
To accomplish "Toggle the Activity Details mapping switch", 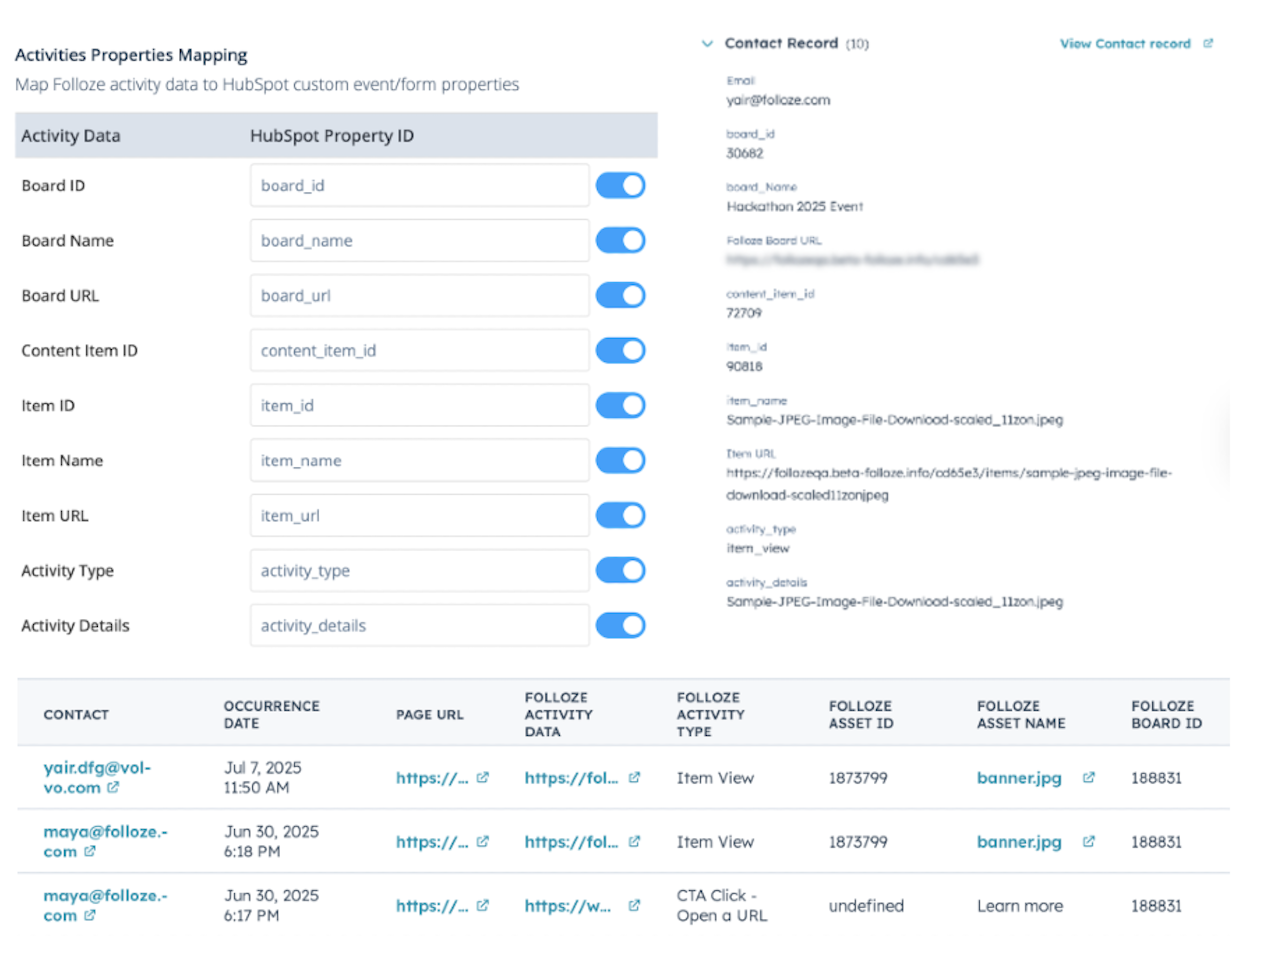I will click(620, 626).
